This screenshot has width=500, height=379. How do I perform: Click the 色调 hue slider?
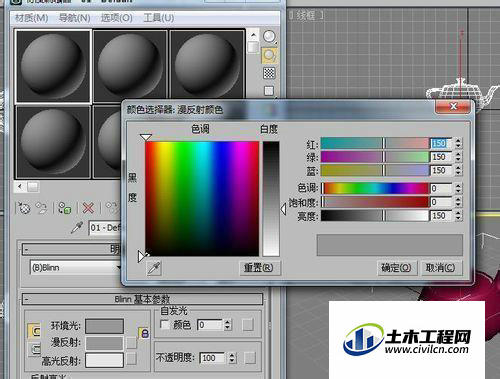pos(375,188)
